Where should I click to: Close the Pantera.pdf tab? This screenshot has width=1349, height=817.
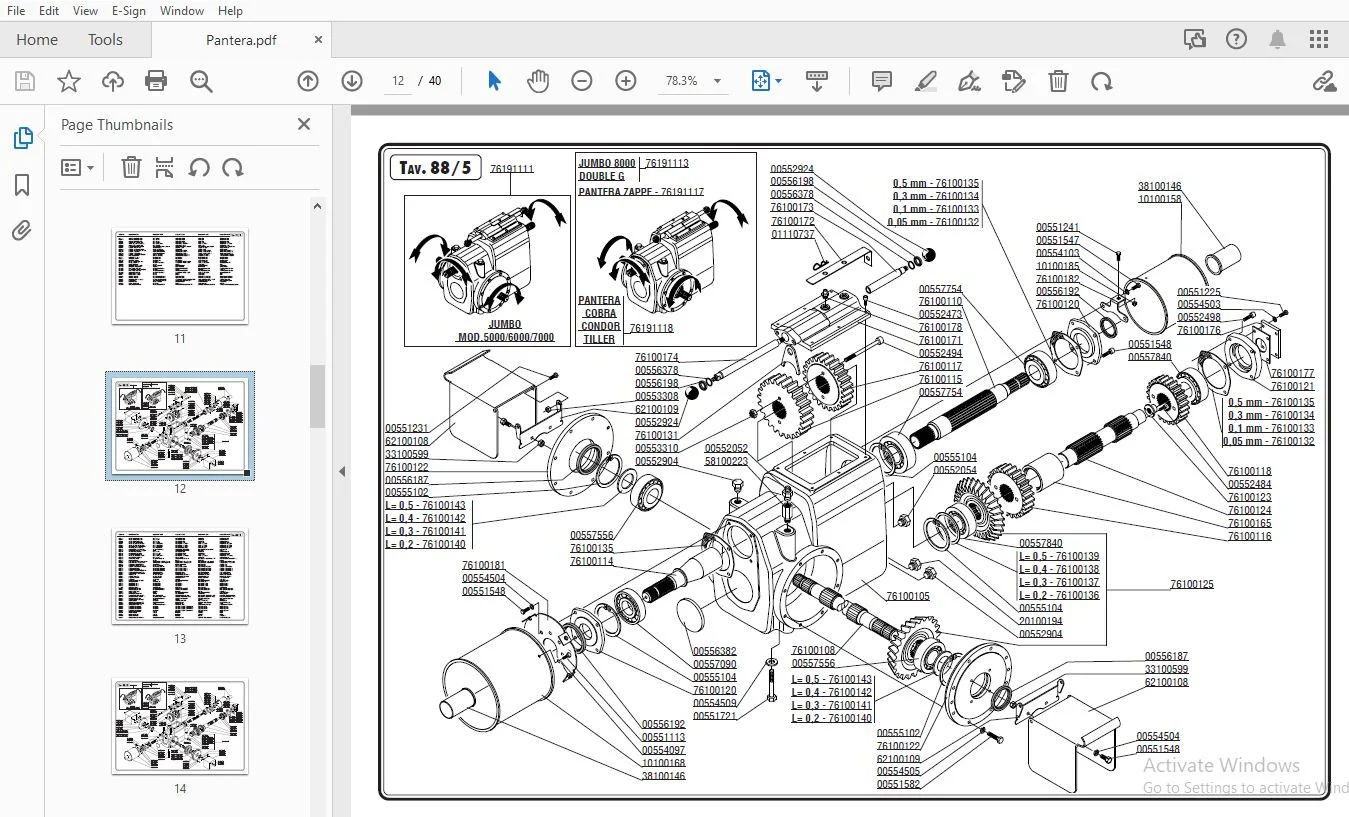pyautogui.click(x=318, y=40)
